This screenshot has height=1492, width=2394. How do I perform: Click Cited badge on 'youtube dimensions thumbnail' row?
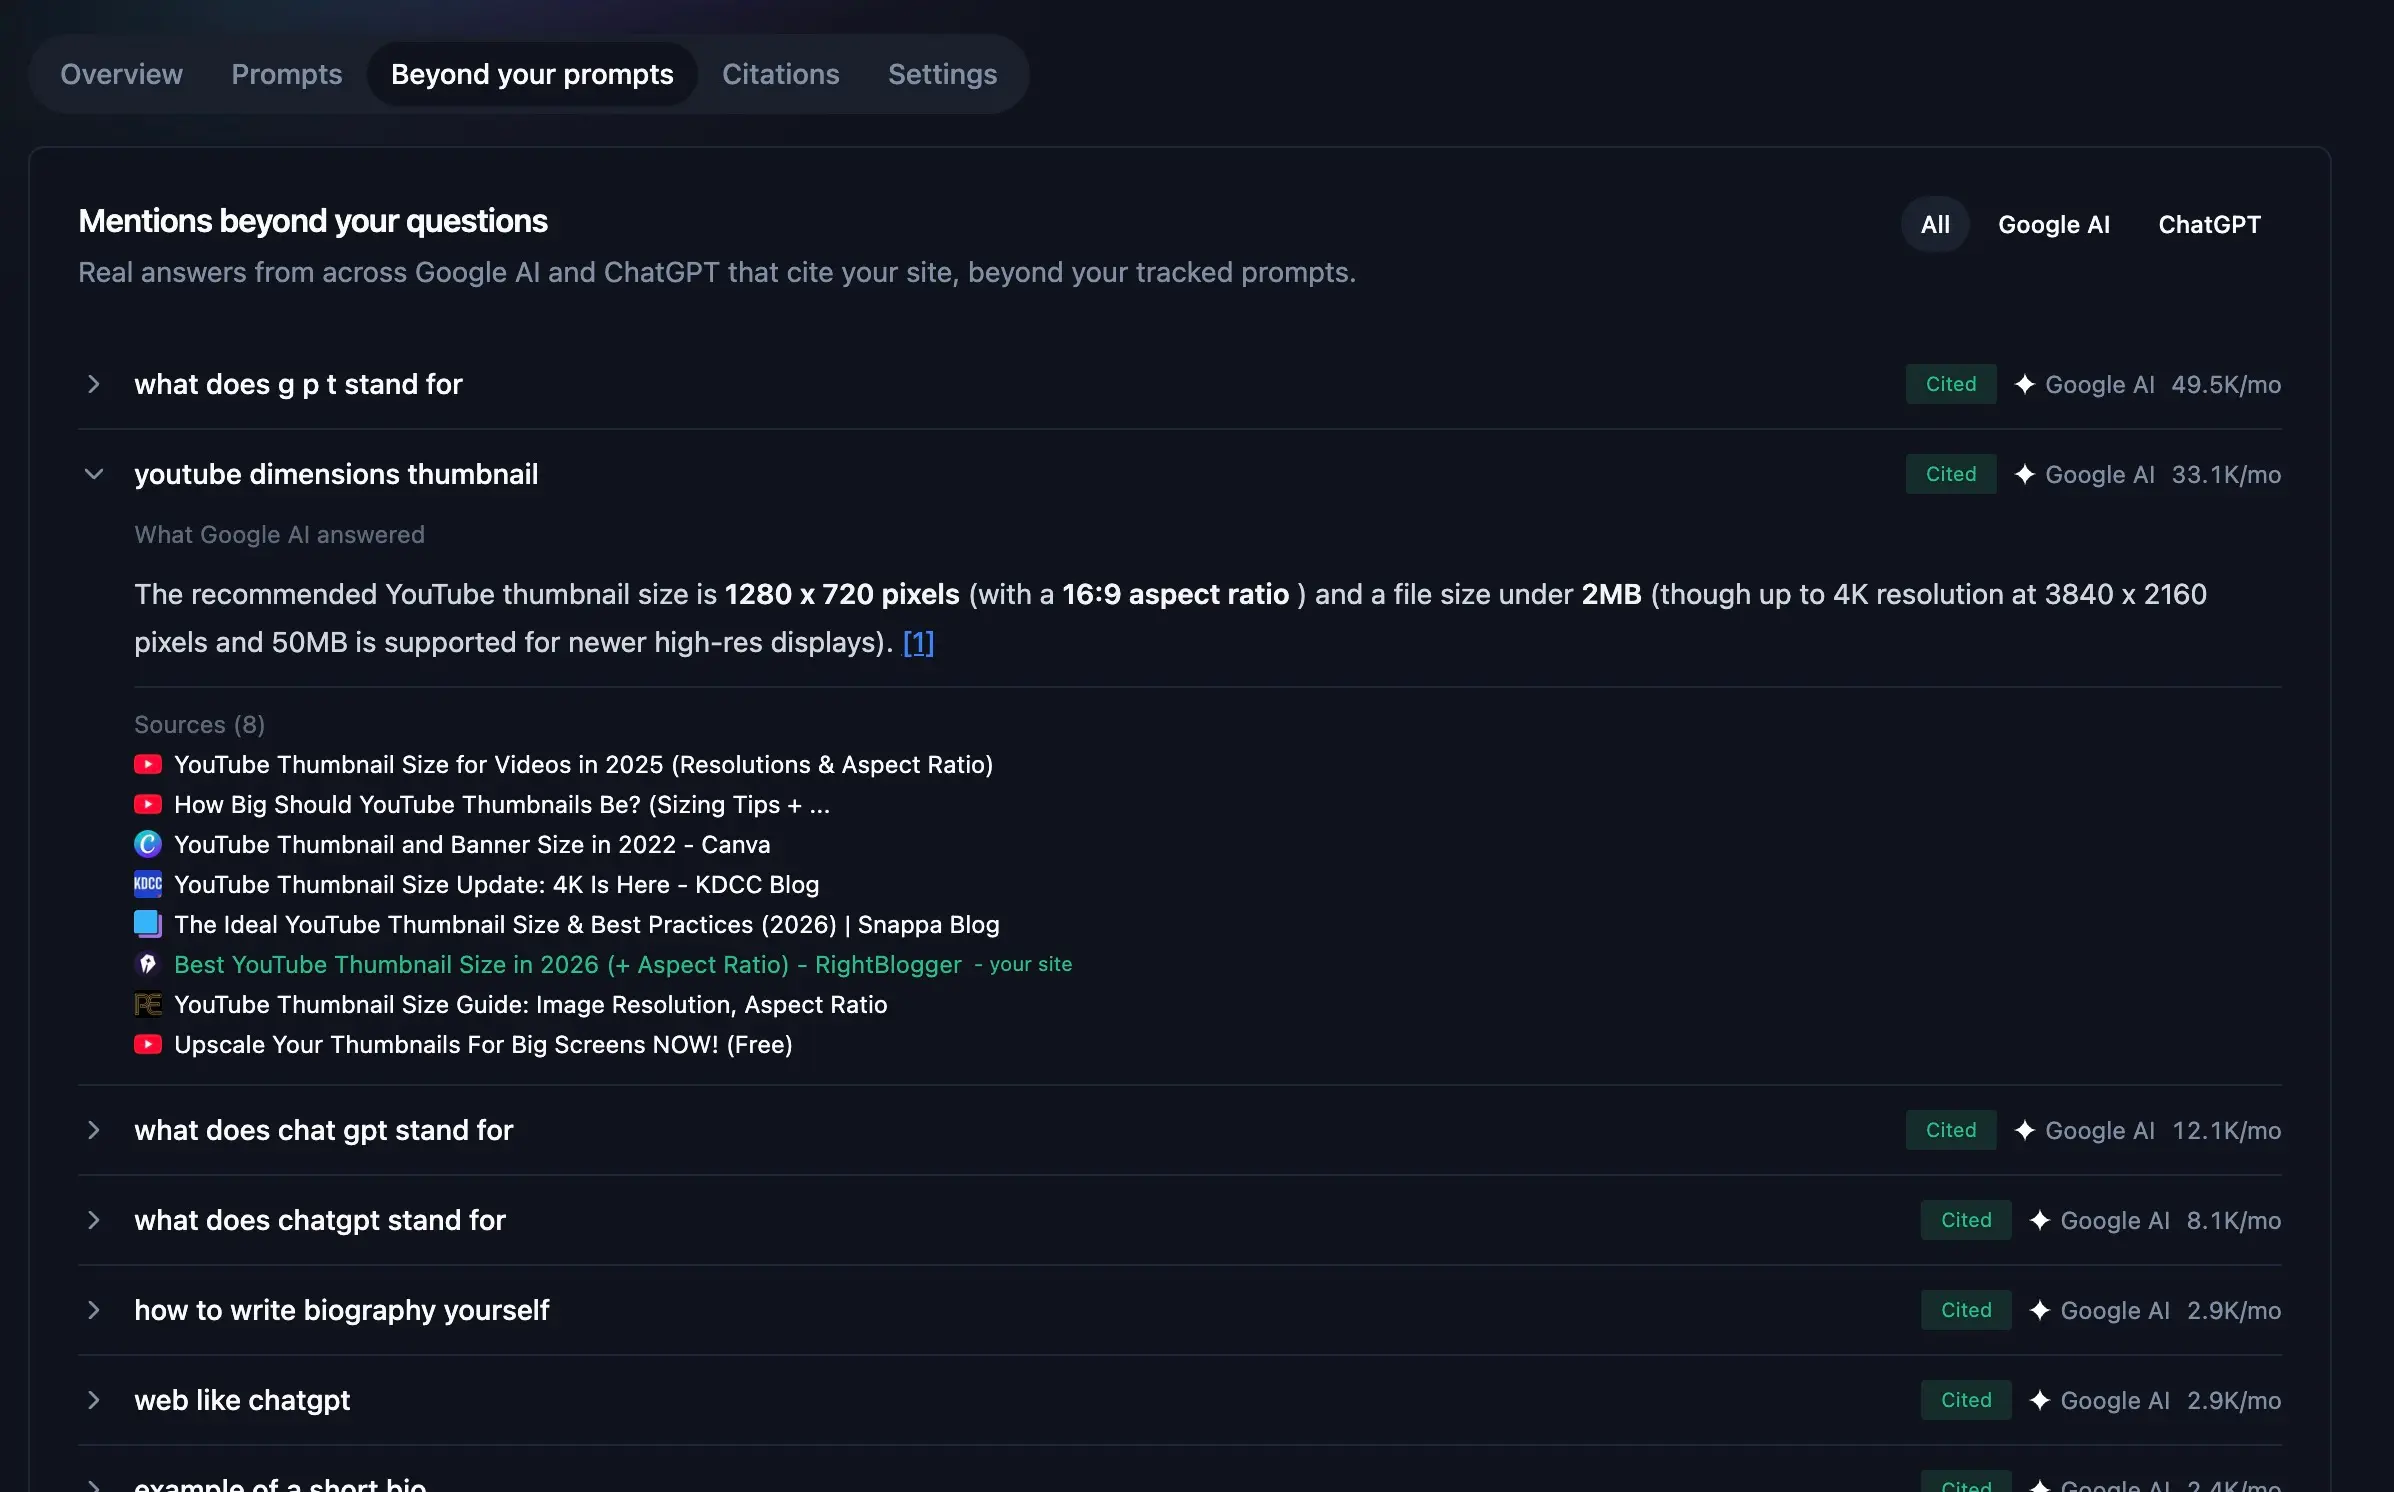(1951, 474)
